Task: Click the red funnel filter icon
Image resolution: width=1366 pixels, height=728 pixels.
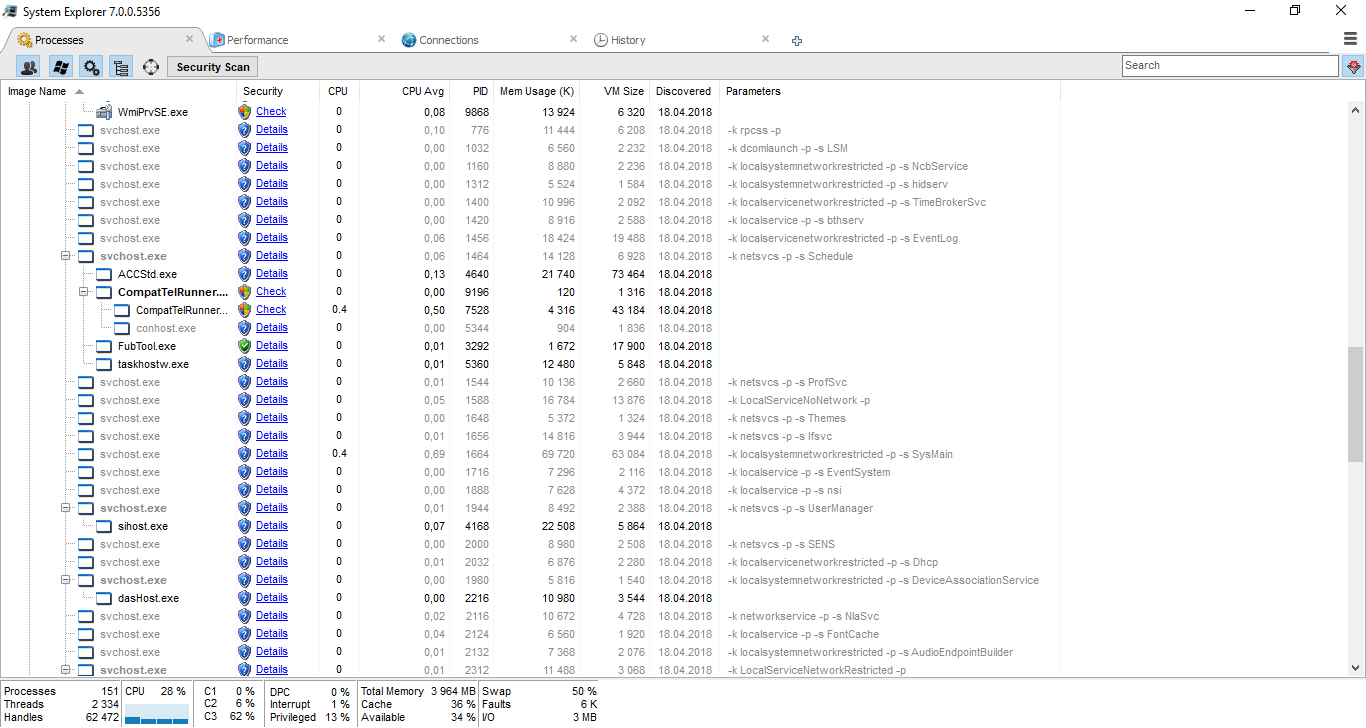Action: click(1354, 67)
